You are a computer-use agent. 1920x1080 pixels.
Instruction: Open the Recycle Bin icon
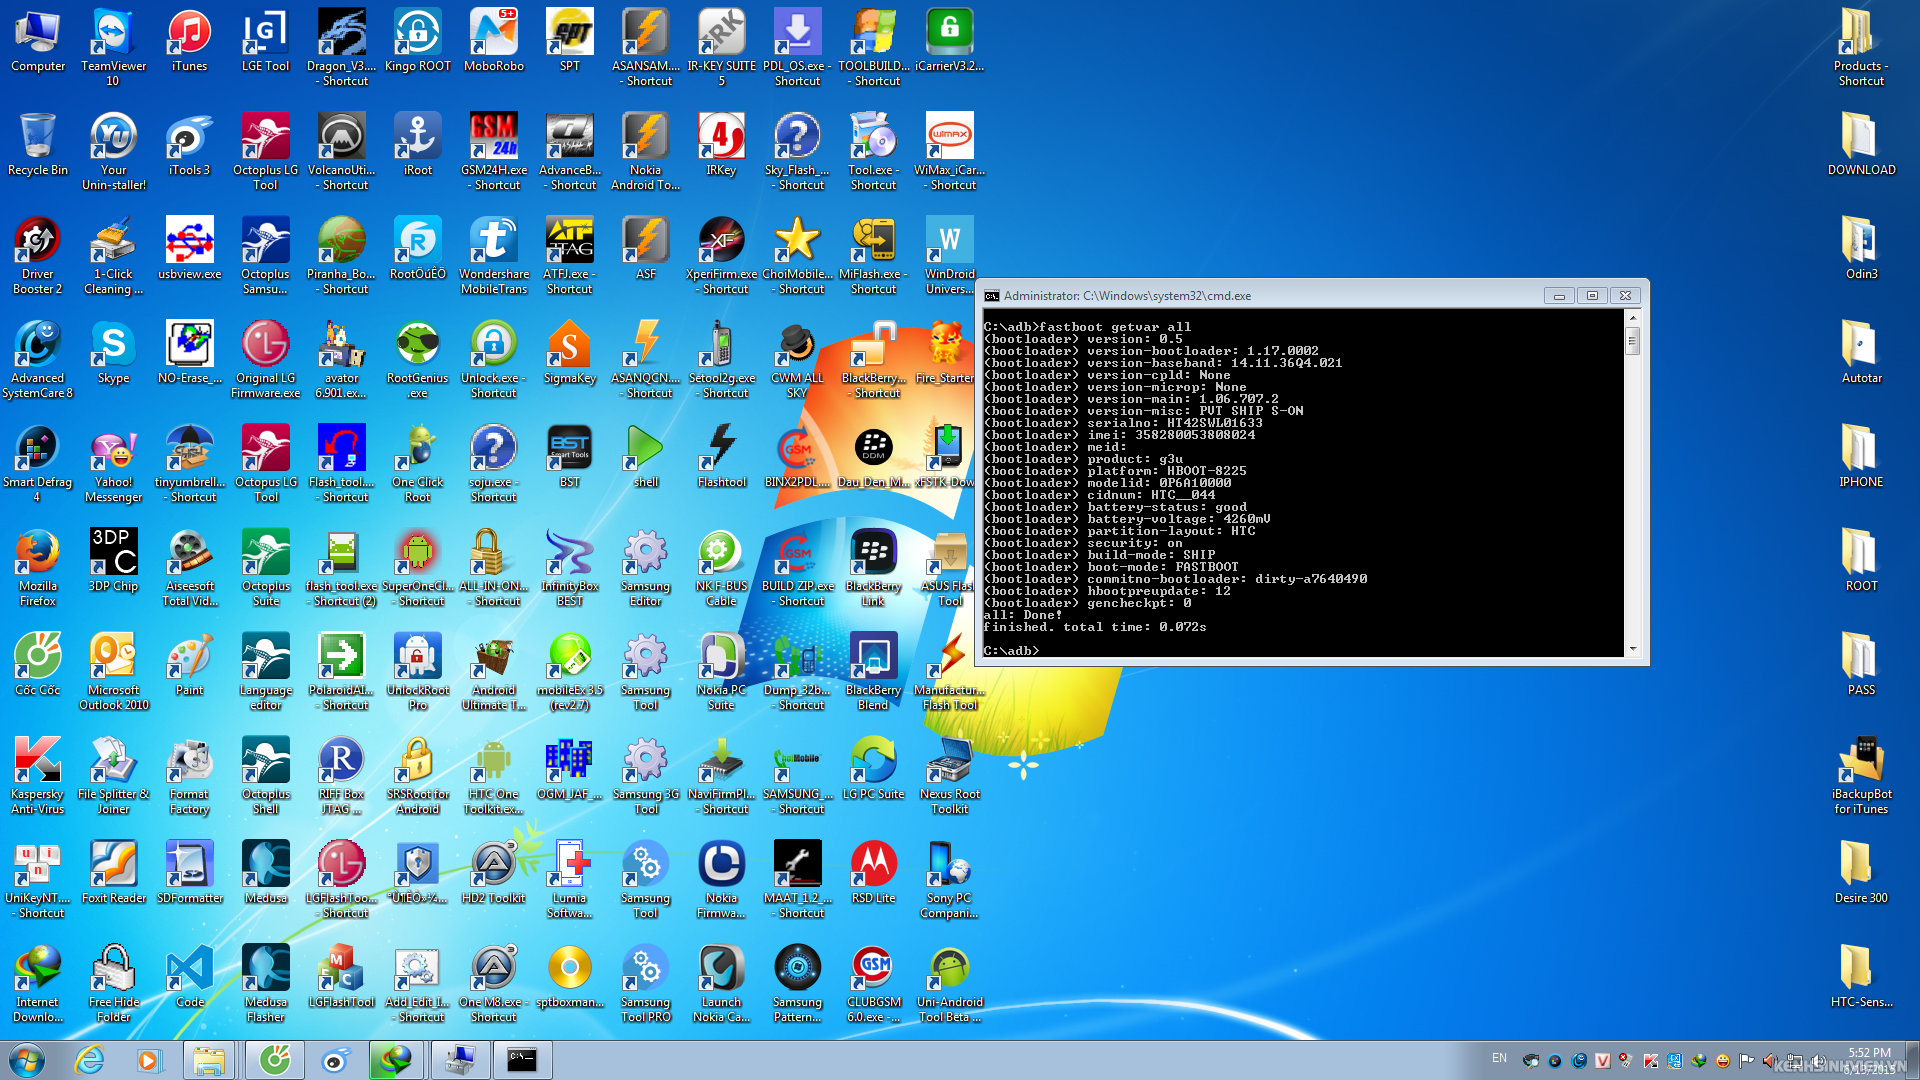(38, 144)
